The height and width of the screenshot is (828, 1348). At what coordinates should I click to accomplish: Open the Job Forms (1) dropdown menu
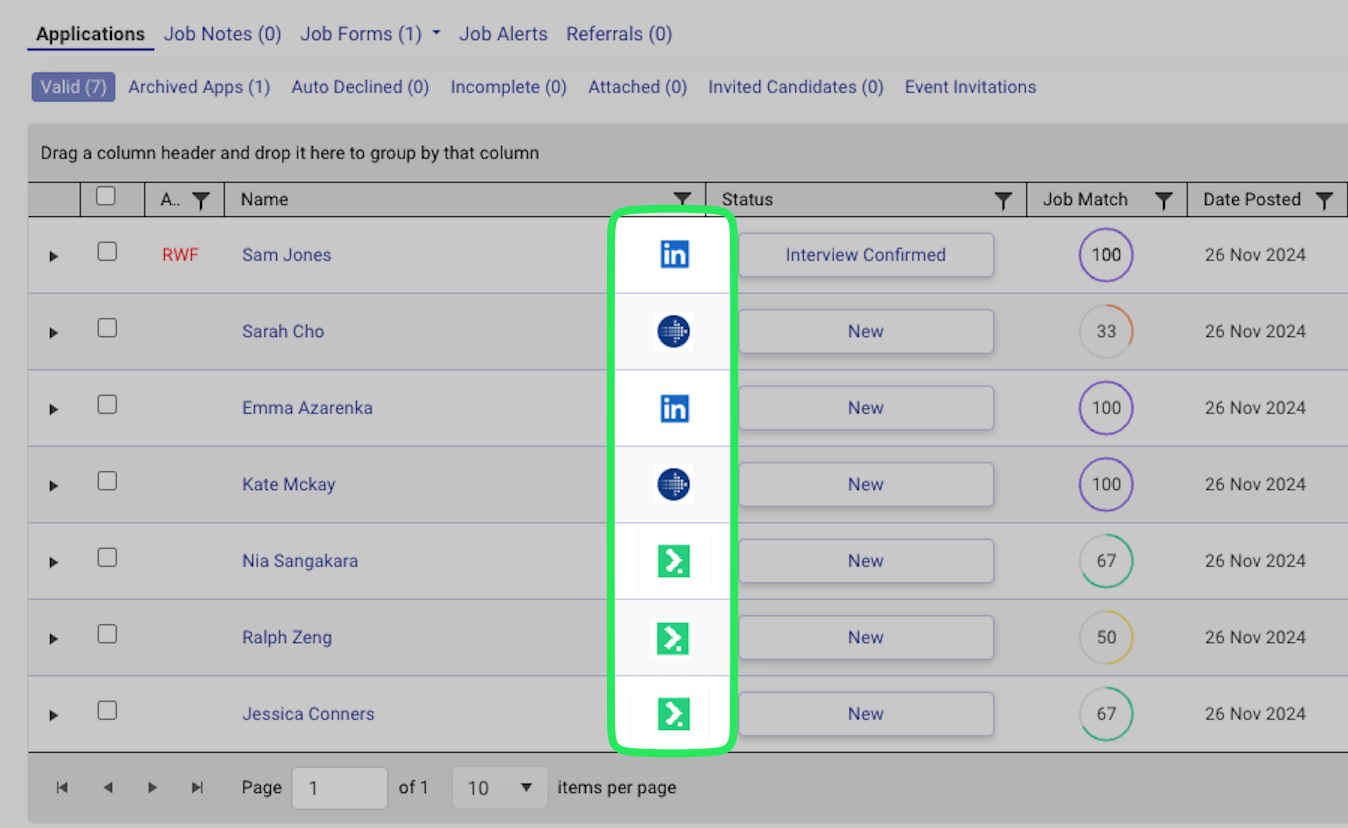(x=371, y=34)
